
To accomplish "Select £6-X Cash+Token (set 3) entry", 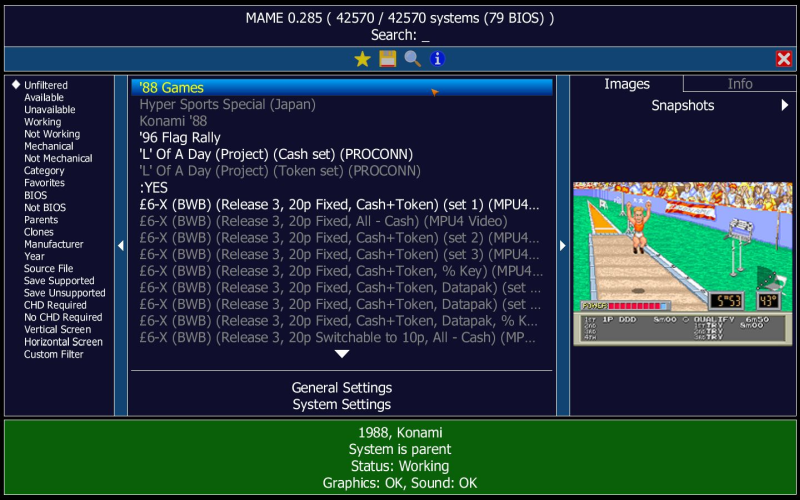I will [x=342, y=255].
